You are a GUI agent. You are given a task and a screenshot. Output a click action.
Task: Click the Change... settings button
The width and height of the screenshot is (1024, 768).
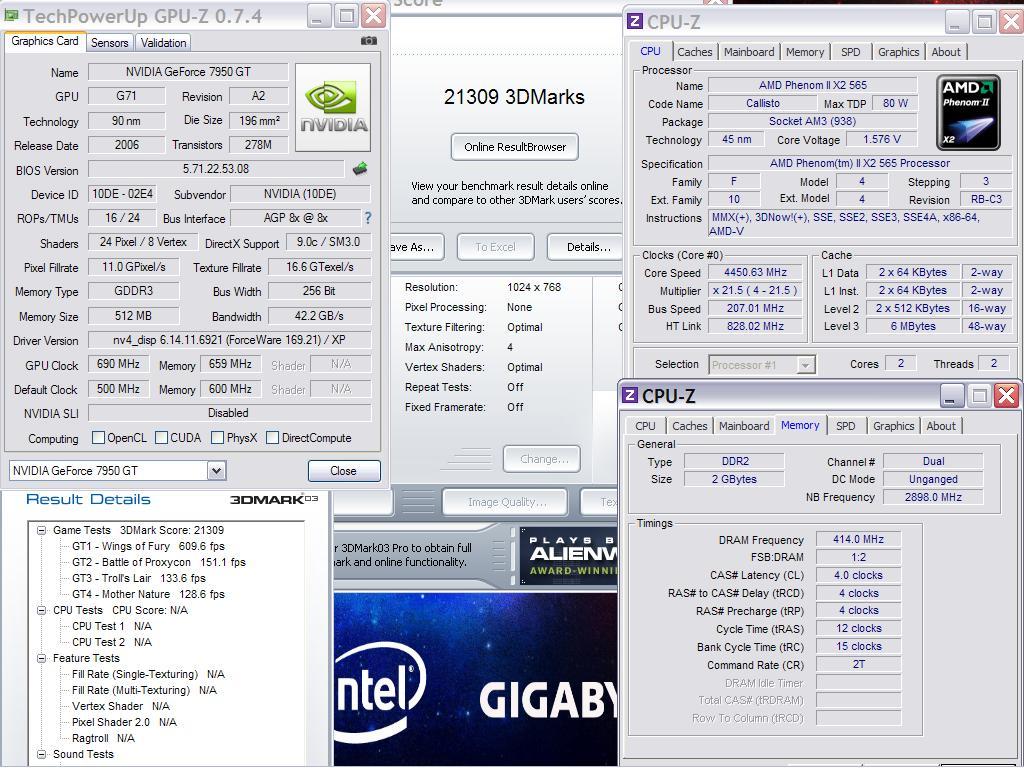542,459
